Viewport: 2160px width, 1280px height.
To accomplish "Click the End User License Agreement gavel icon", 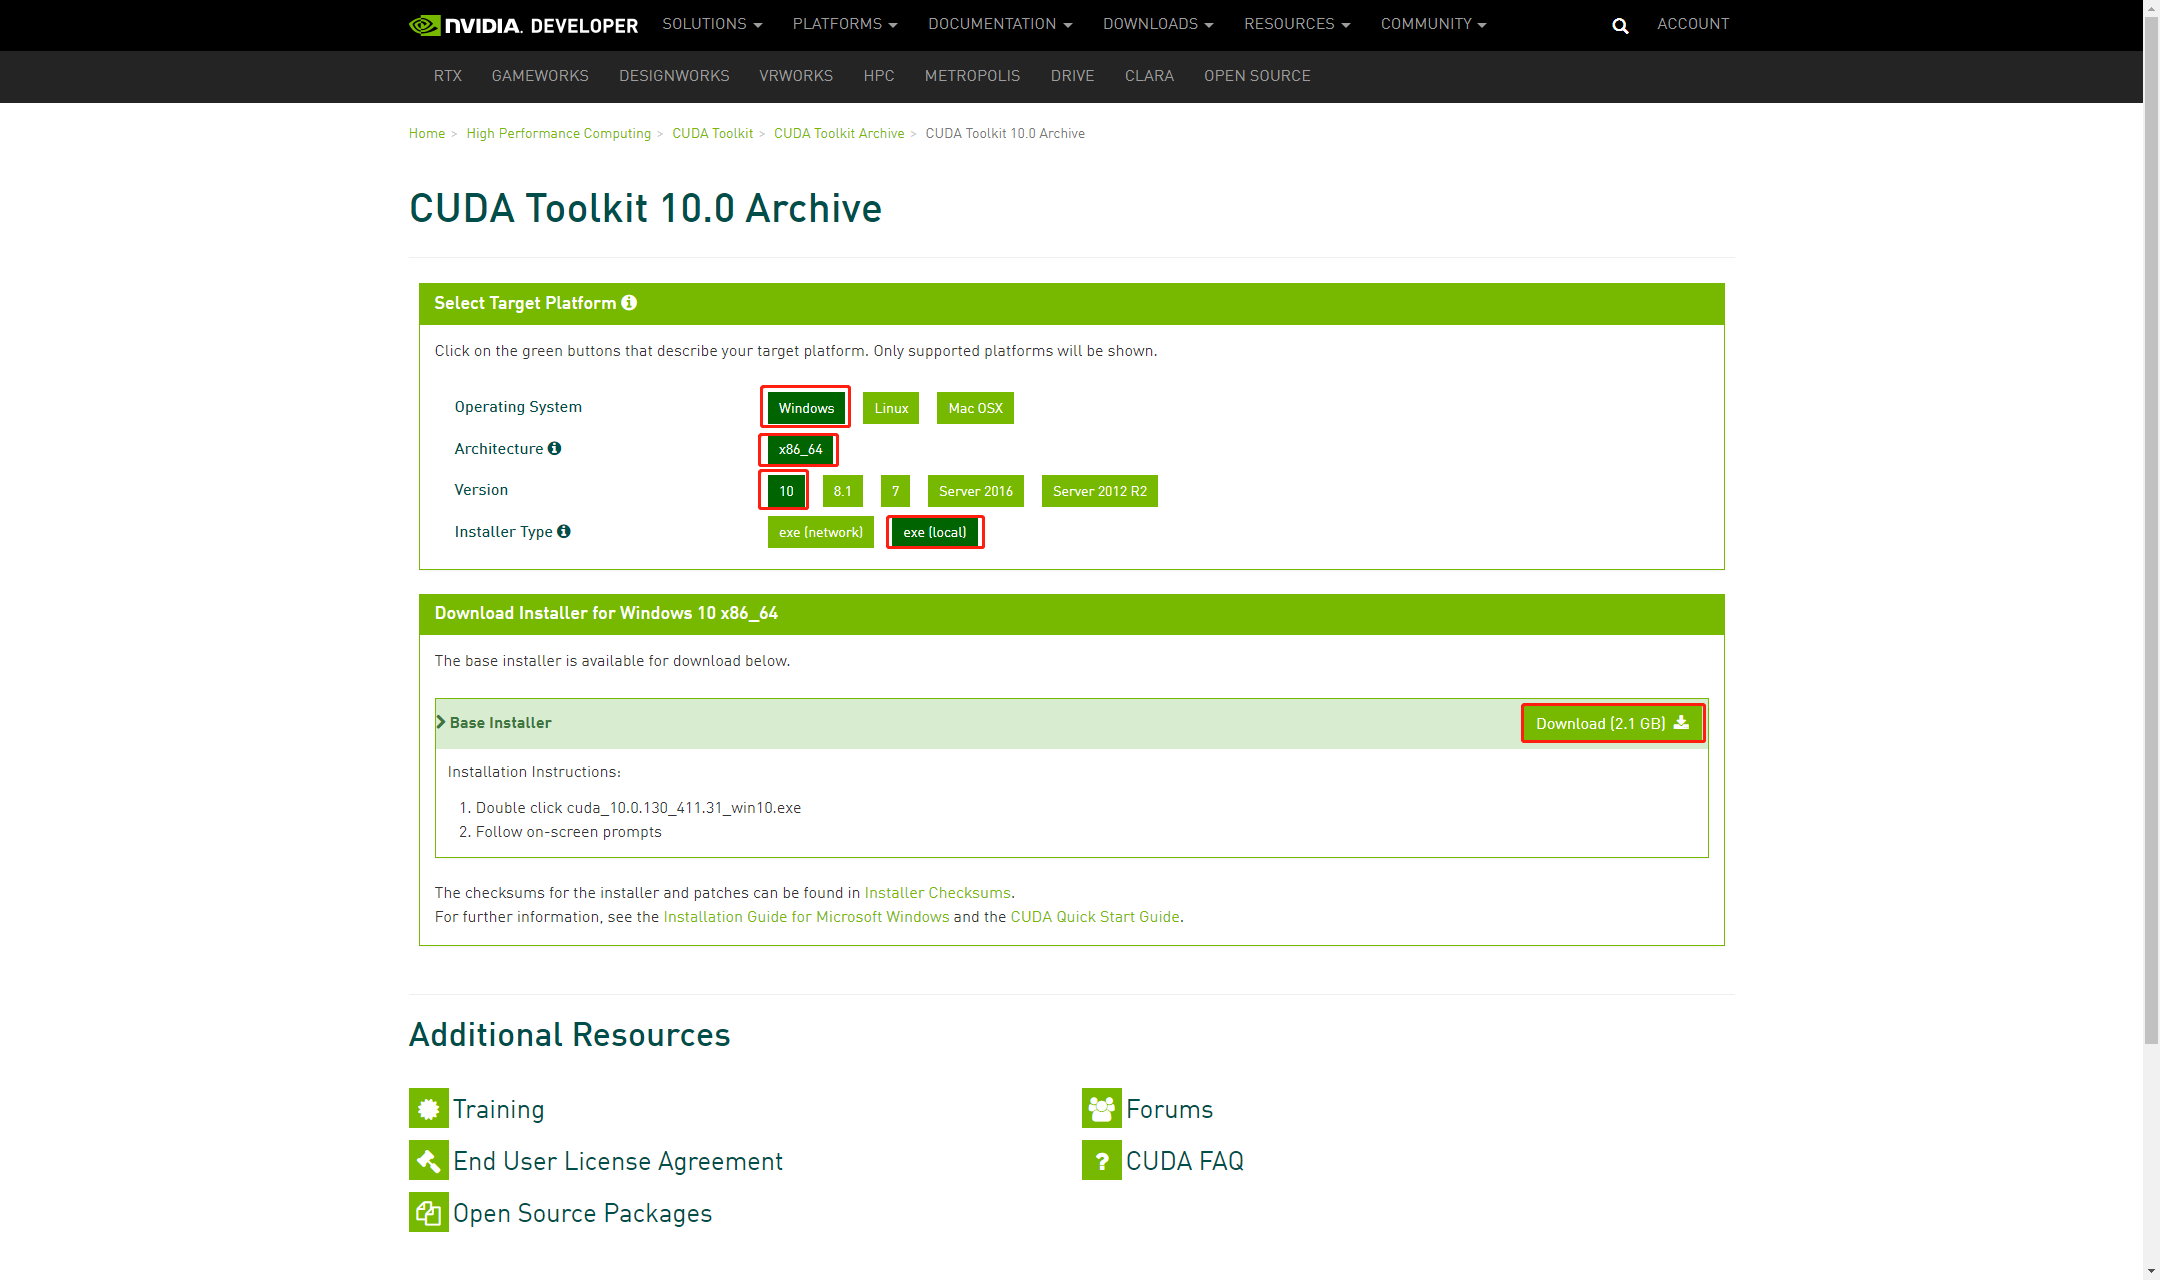I will (x=428, y=1160).
